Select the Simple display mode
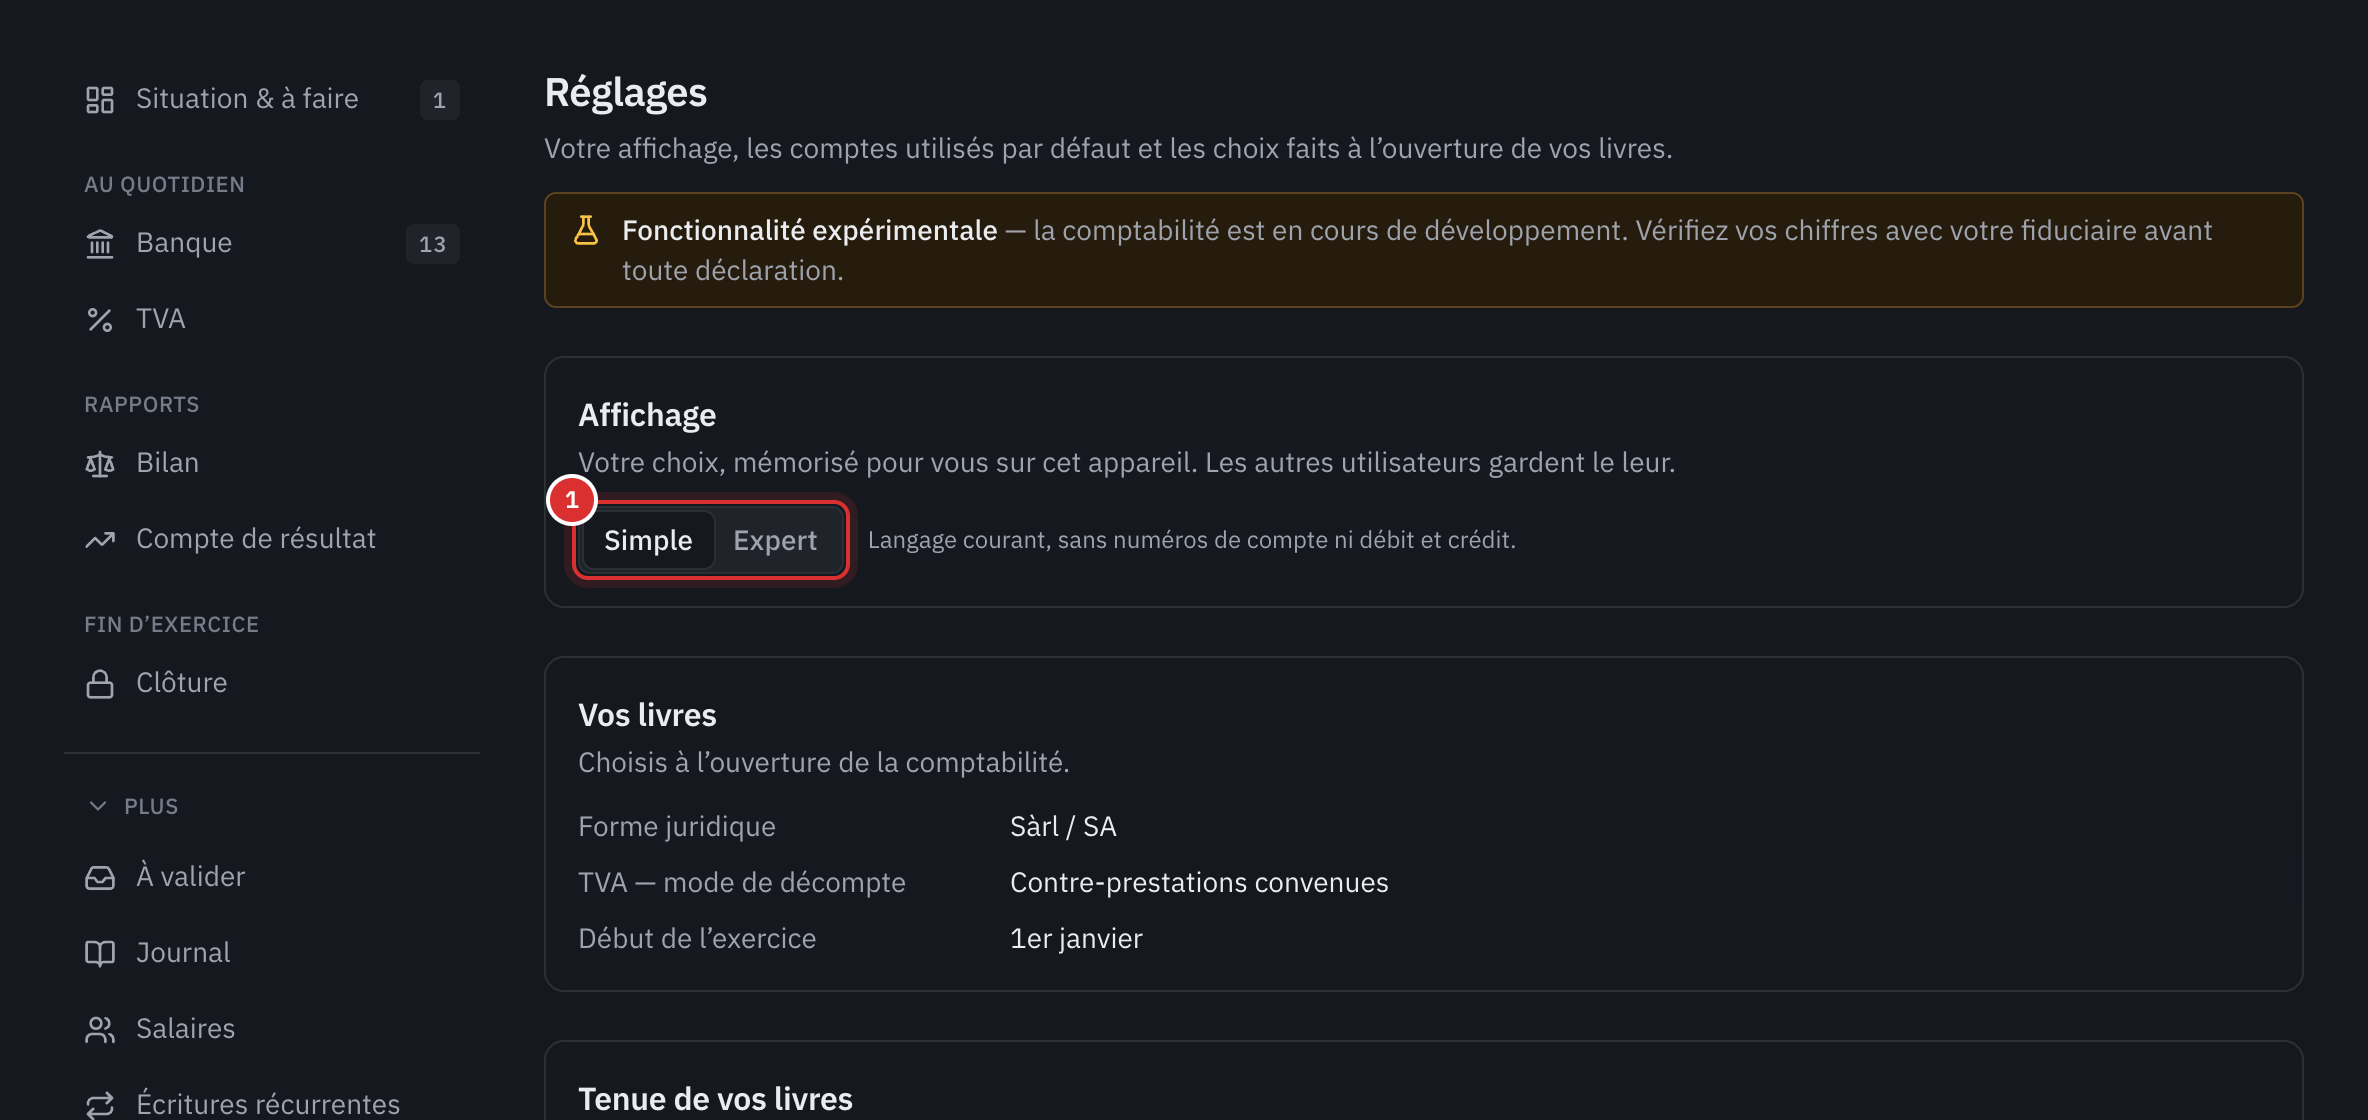 tap(648, 540)
